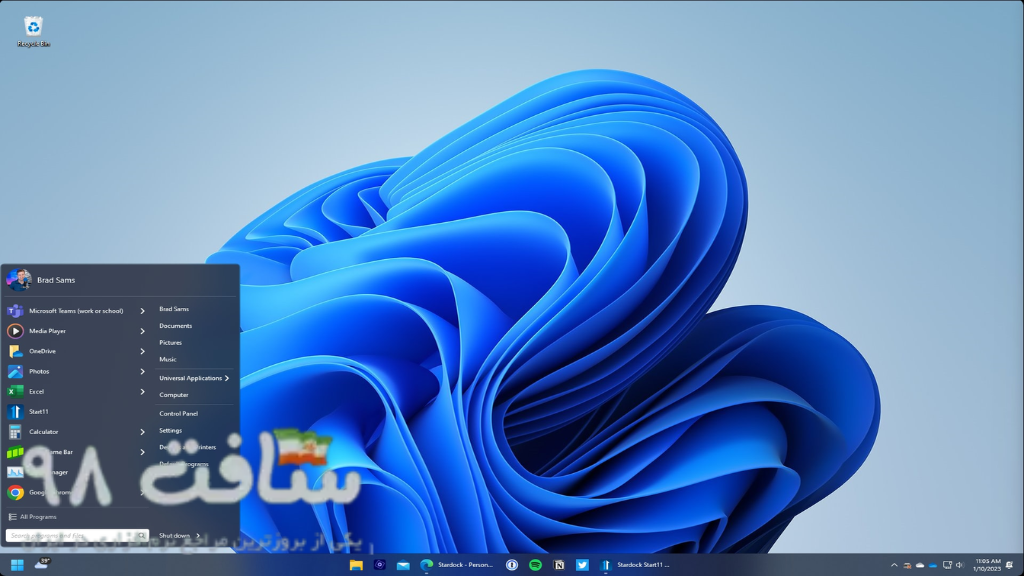
Task: Open Music folder link
Action: [168, 359]
